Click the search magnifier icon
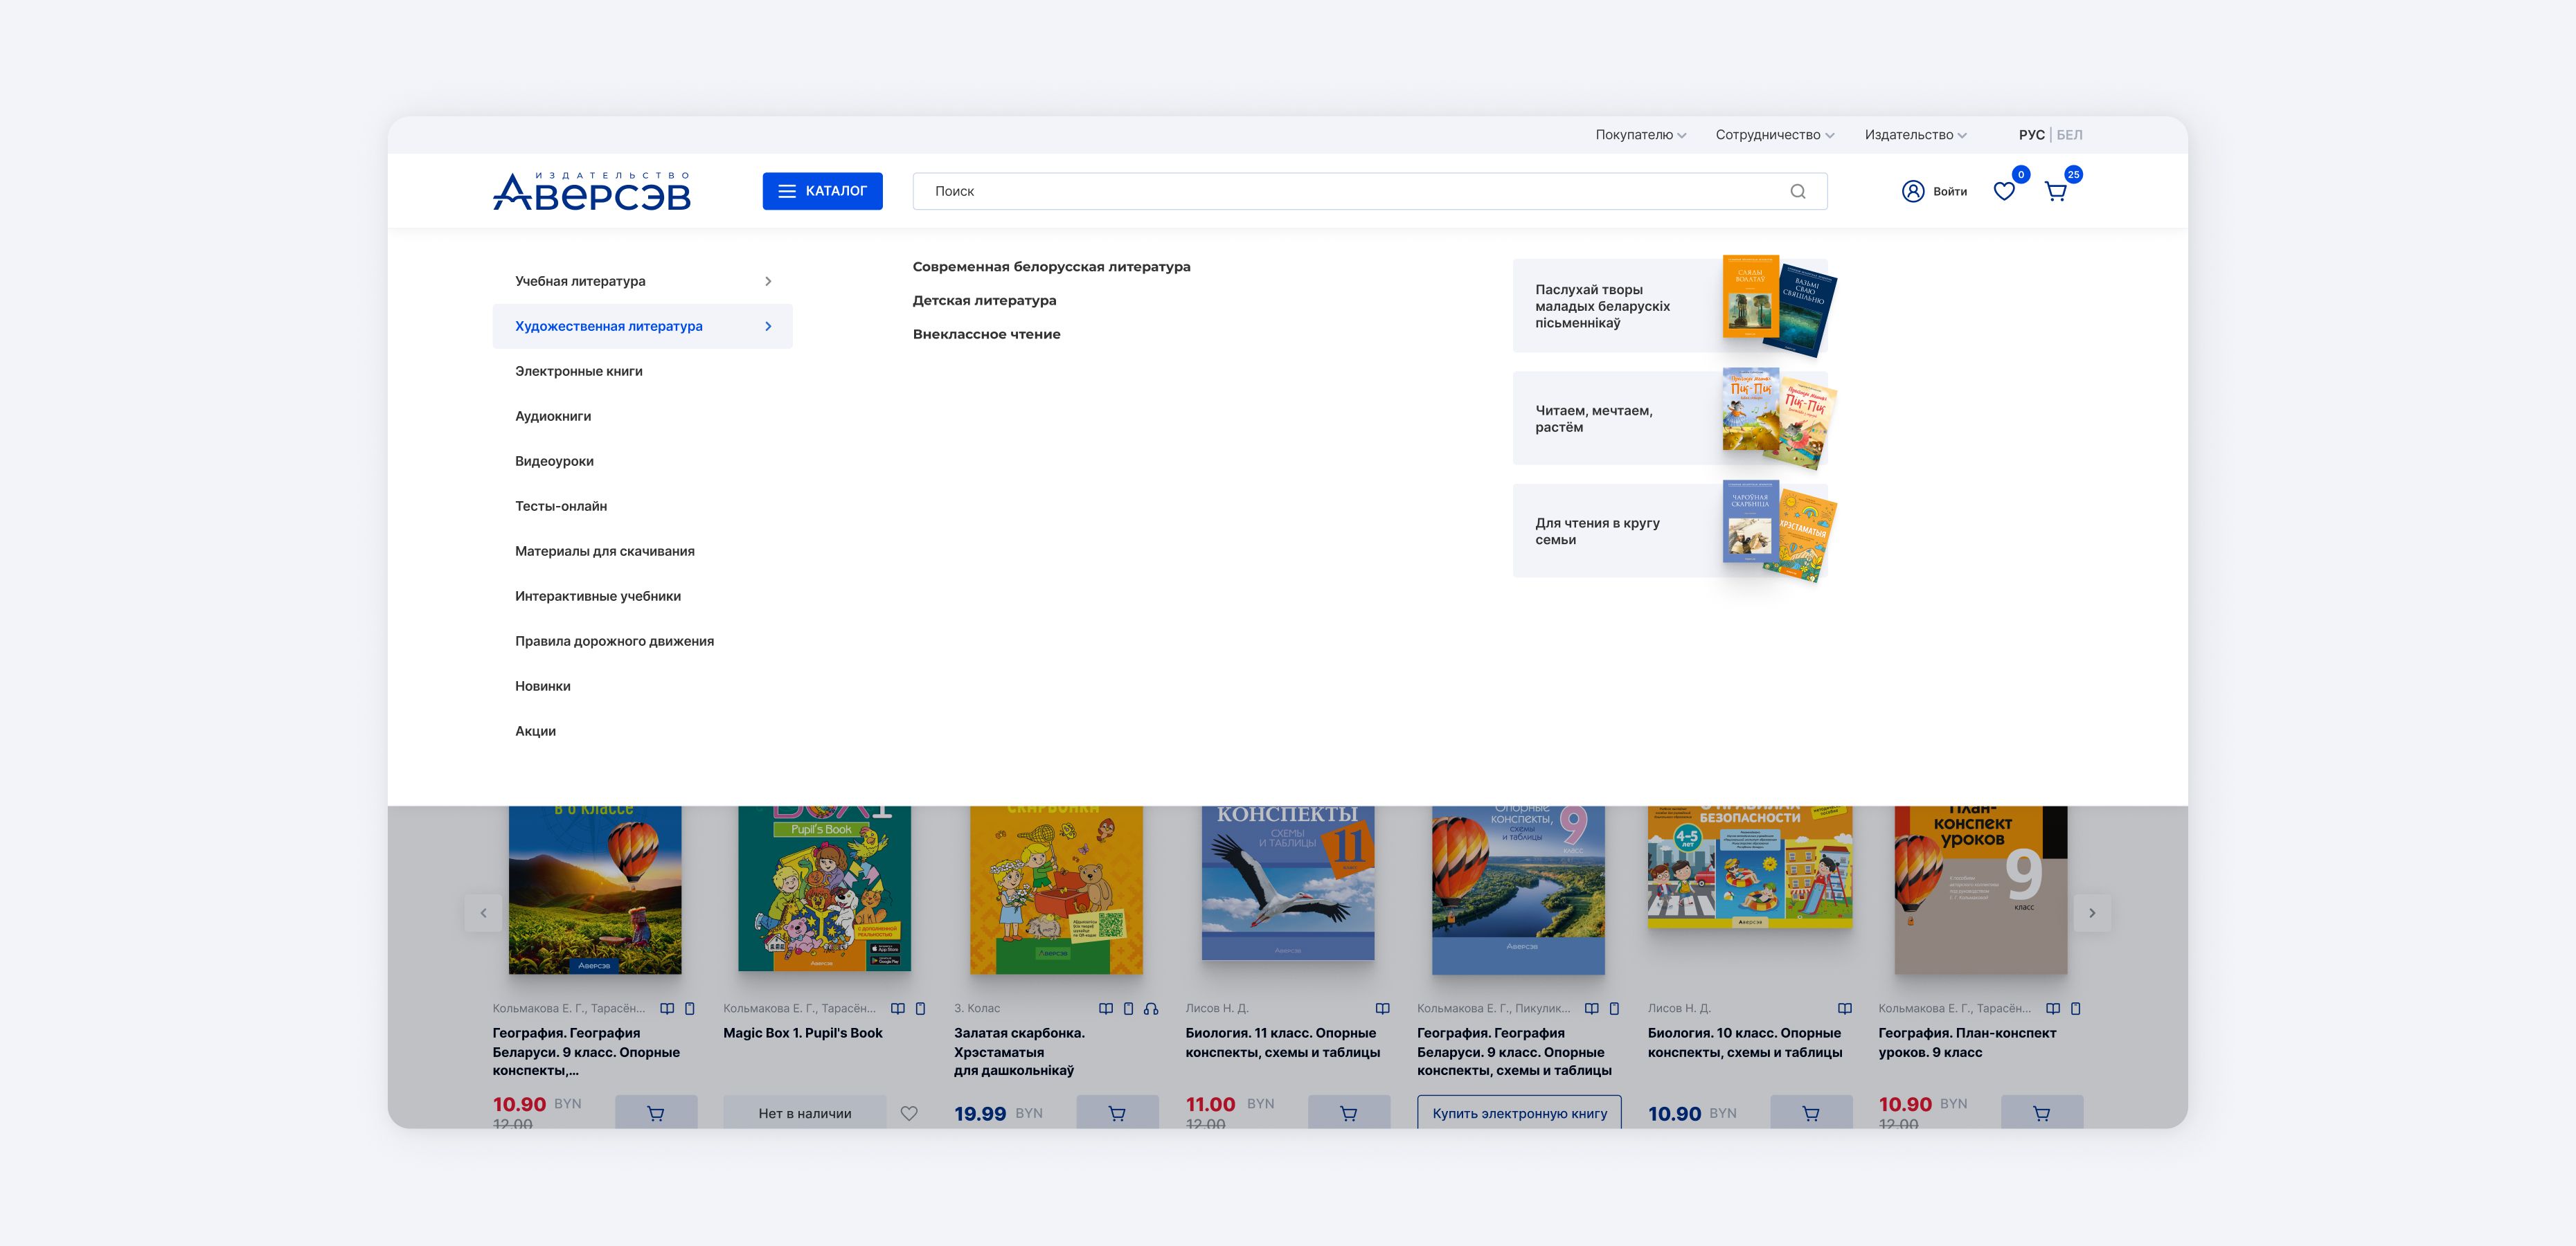This screenshot has height=1246, width=2576. [x=1797, y=191]
